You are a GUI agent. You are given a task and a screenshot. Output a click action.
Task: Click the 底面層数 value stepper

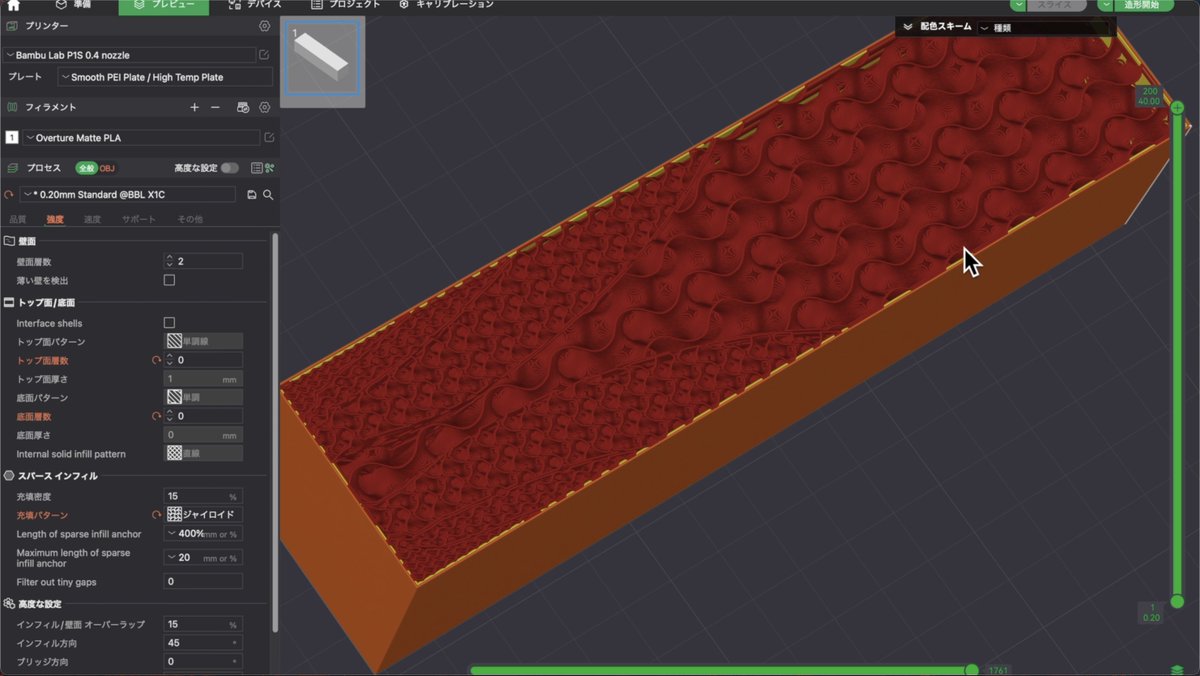pos(169,416)
